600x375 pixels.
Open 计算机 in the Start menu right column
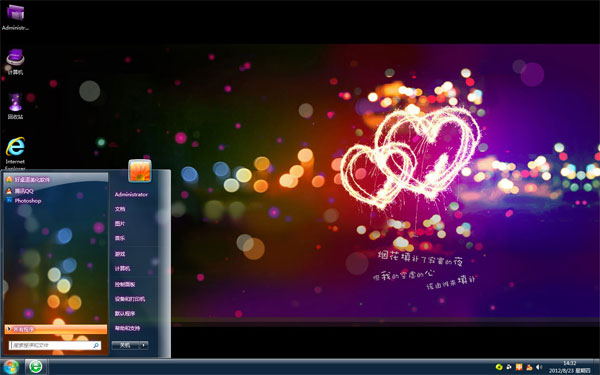point(122,269)
